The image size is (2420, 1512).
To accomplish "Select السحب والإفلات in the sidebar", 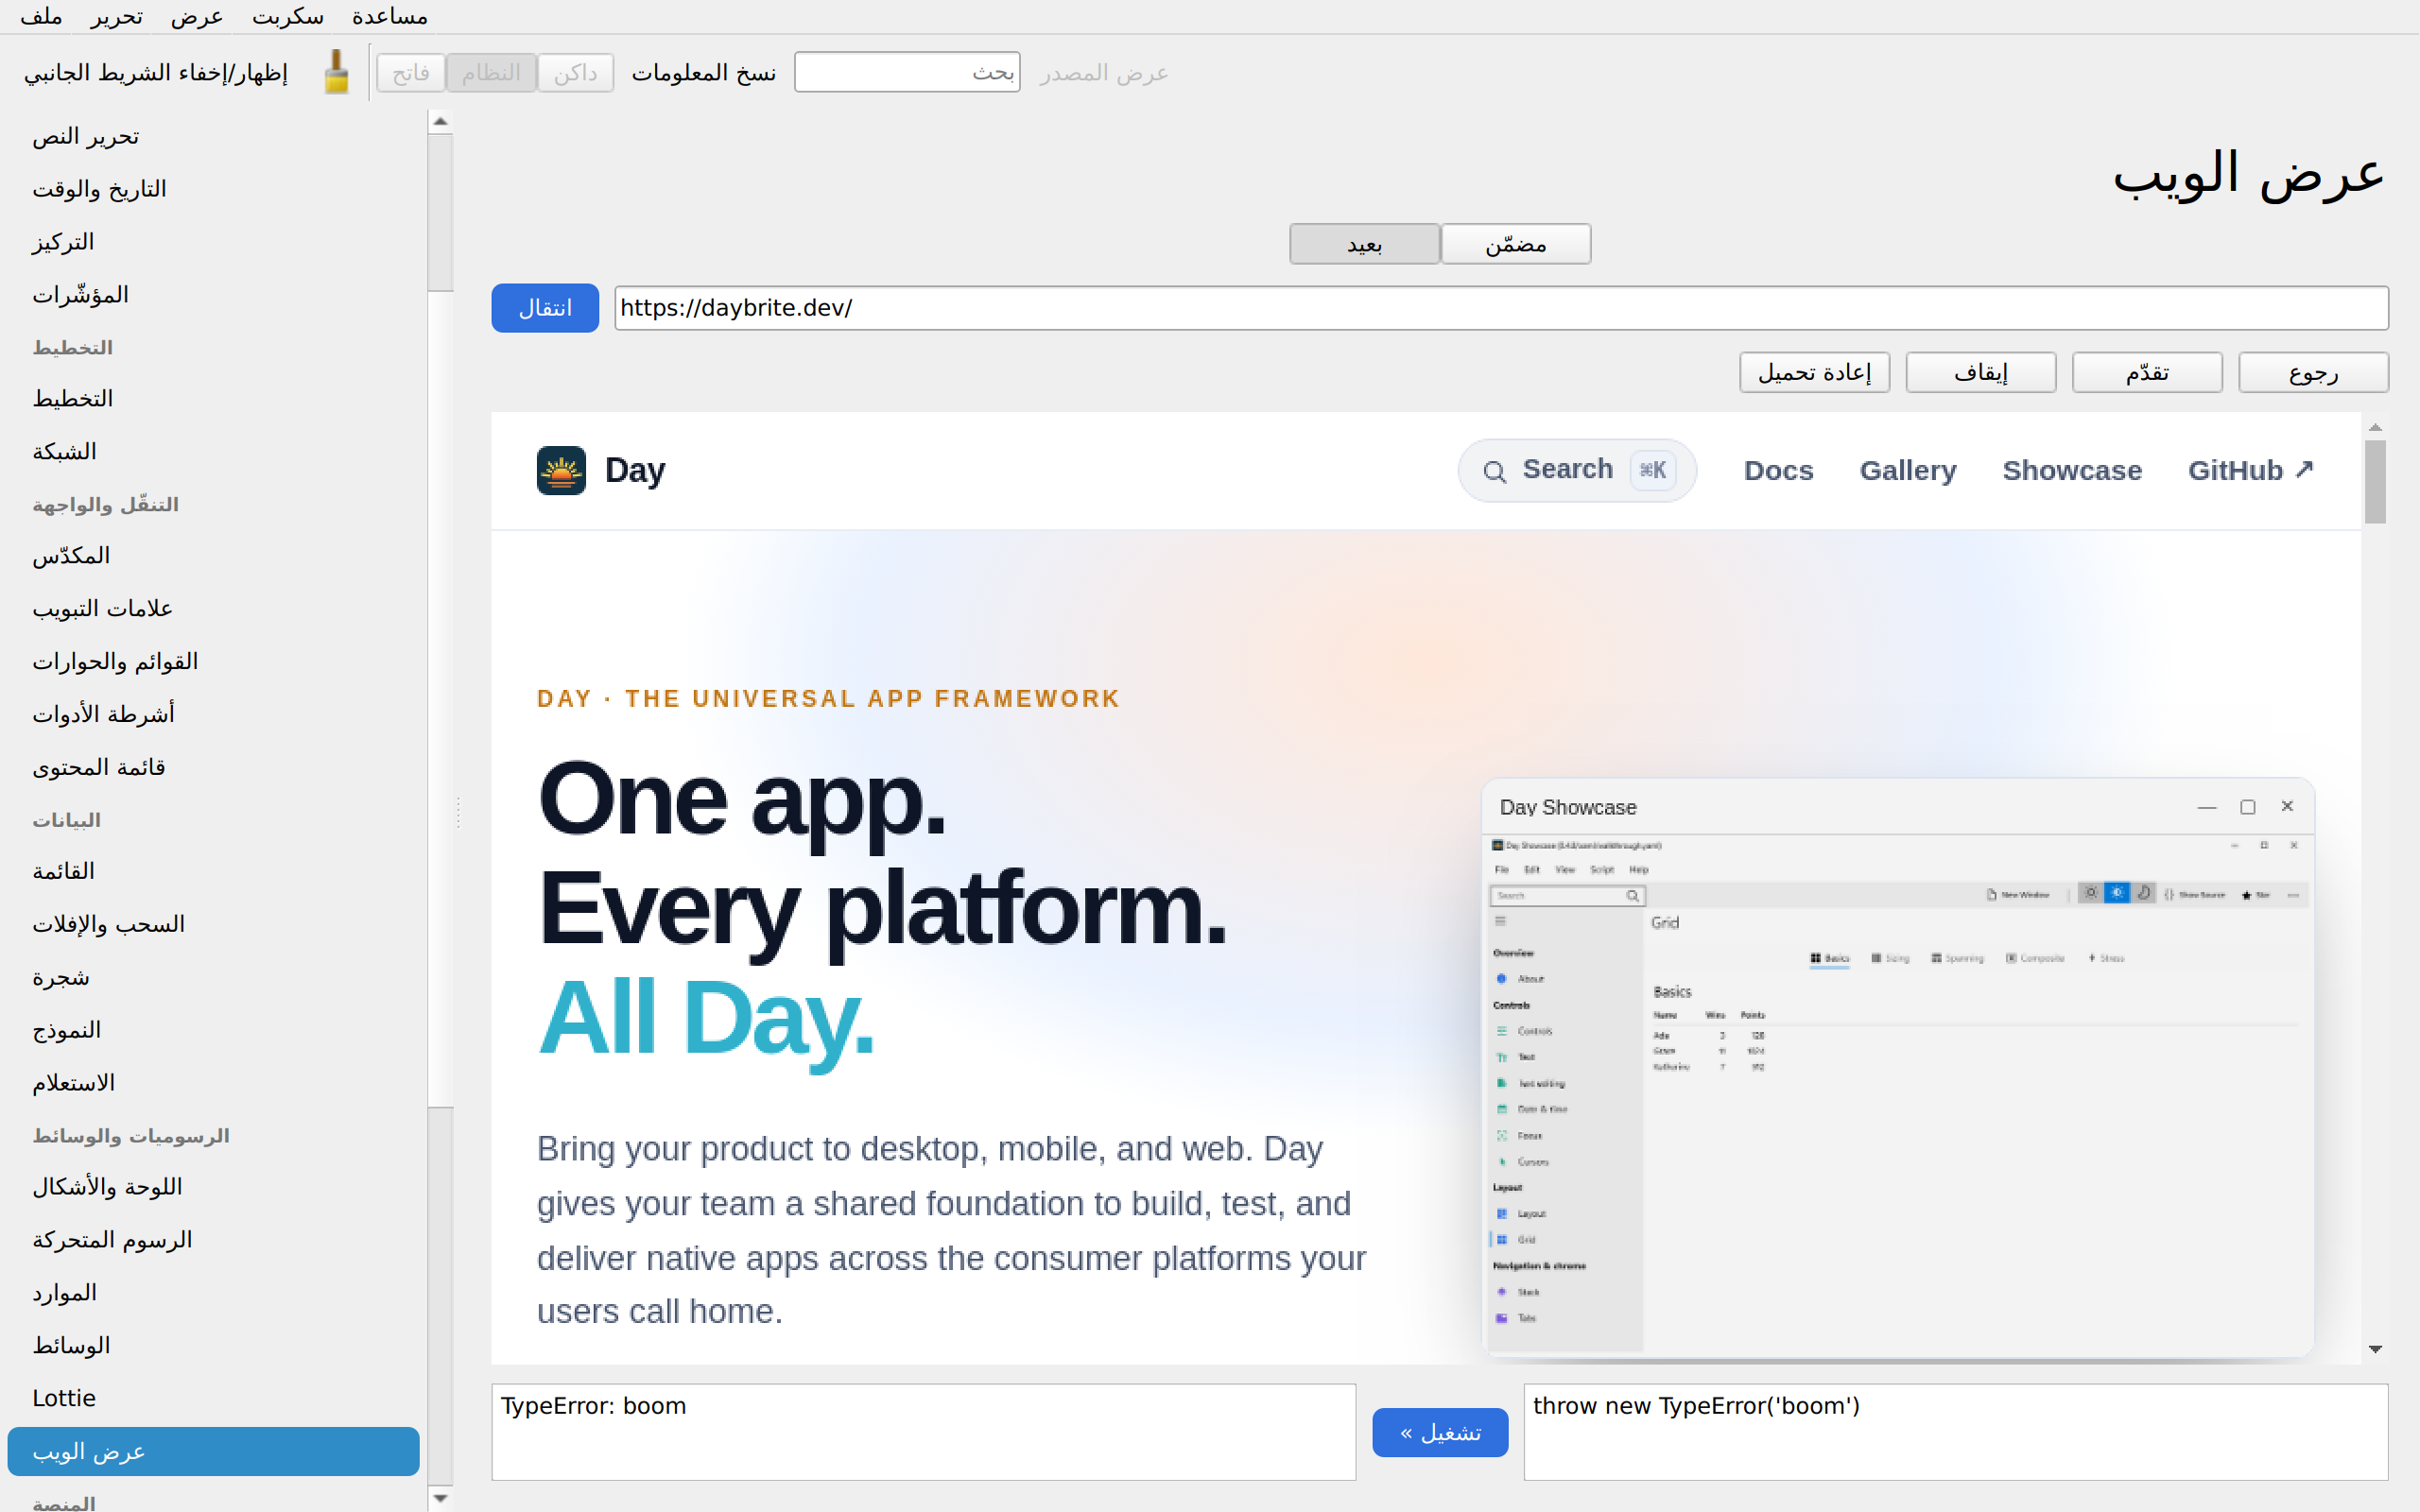I will [213, 924].
